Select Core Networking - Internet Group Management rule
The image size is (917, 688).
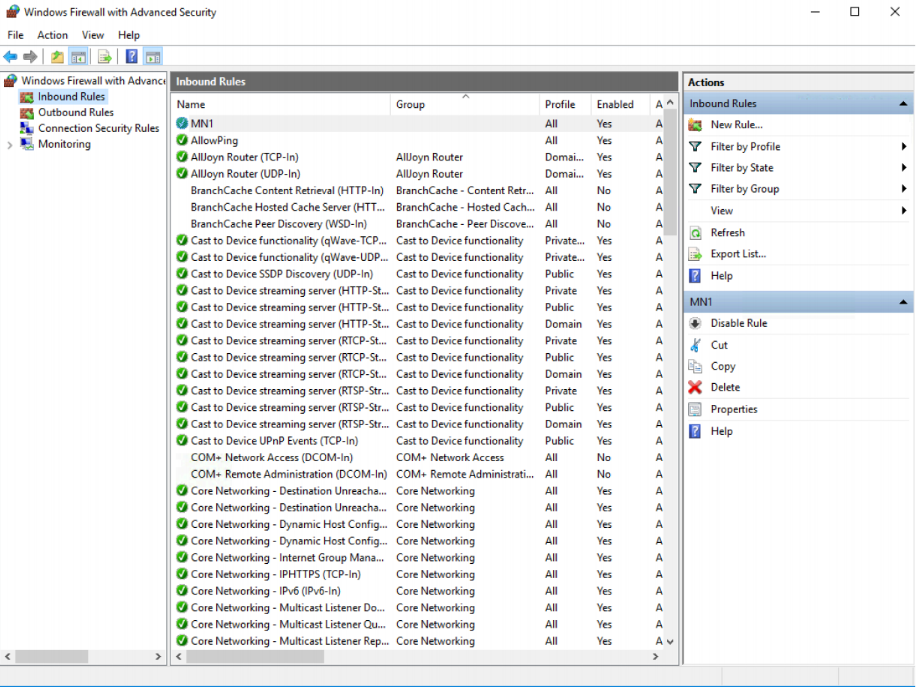tap(419, 558)
